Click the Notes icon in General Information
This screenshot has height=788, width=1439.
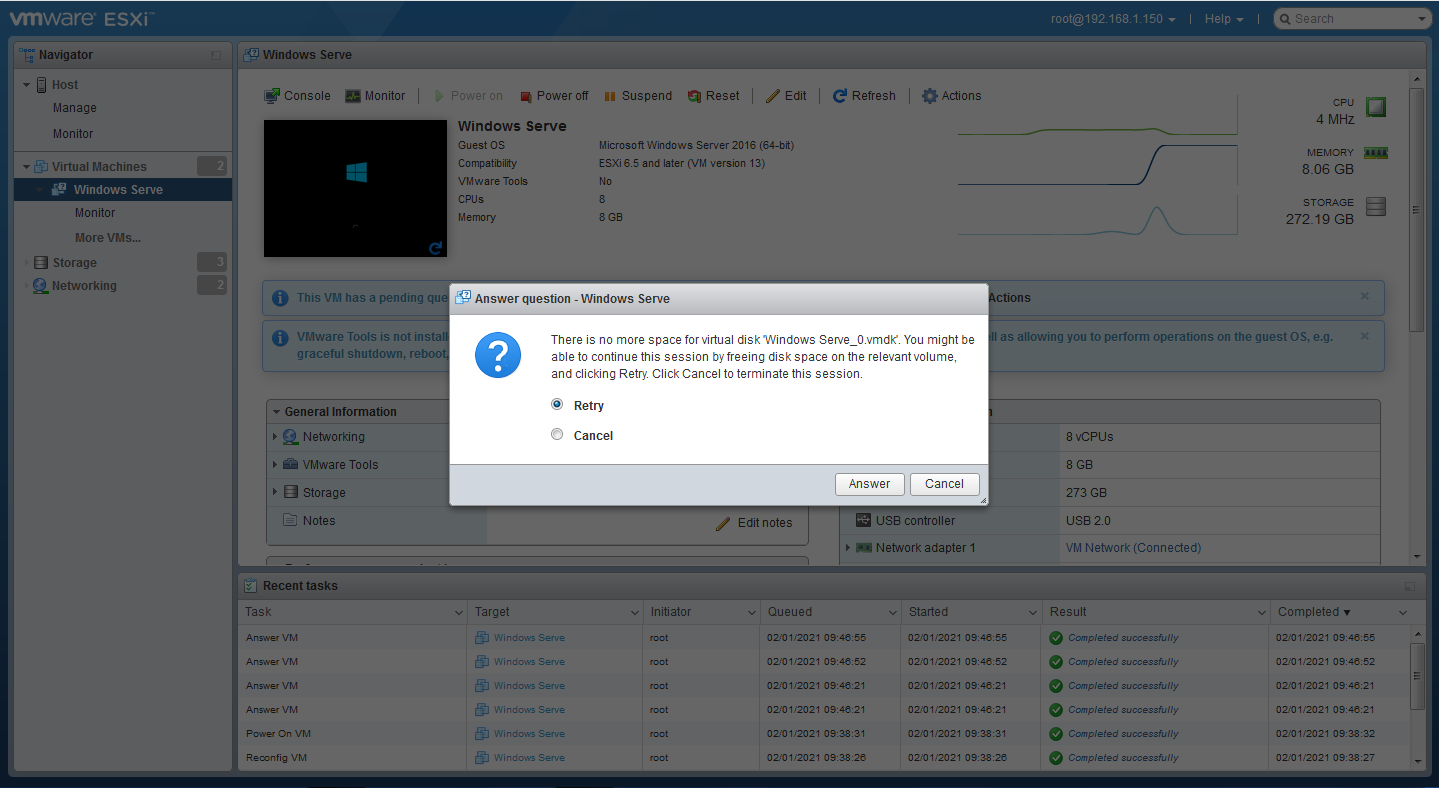point(290,521)
